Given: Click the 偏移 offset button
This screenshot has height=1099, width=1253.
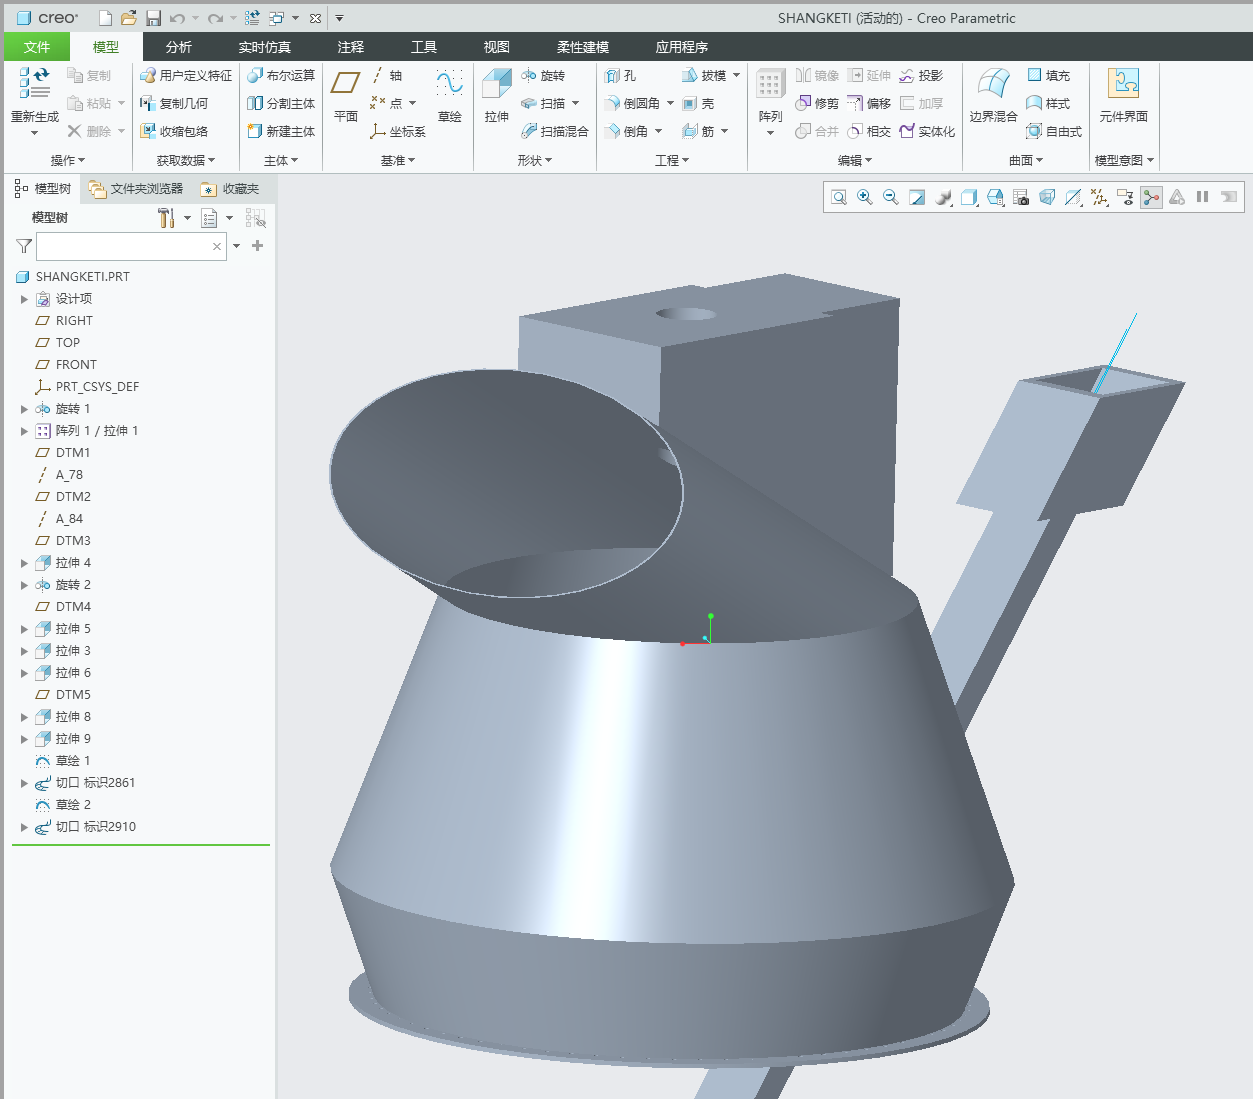Looking at the screenshot, I should tap(869, 104).
